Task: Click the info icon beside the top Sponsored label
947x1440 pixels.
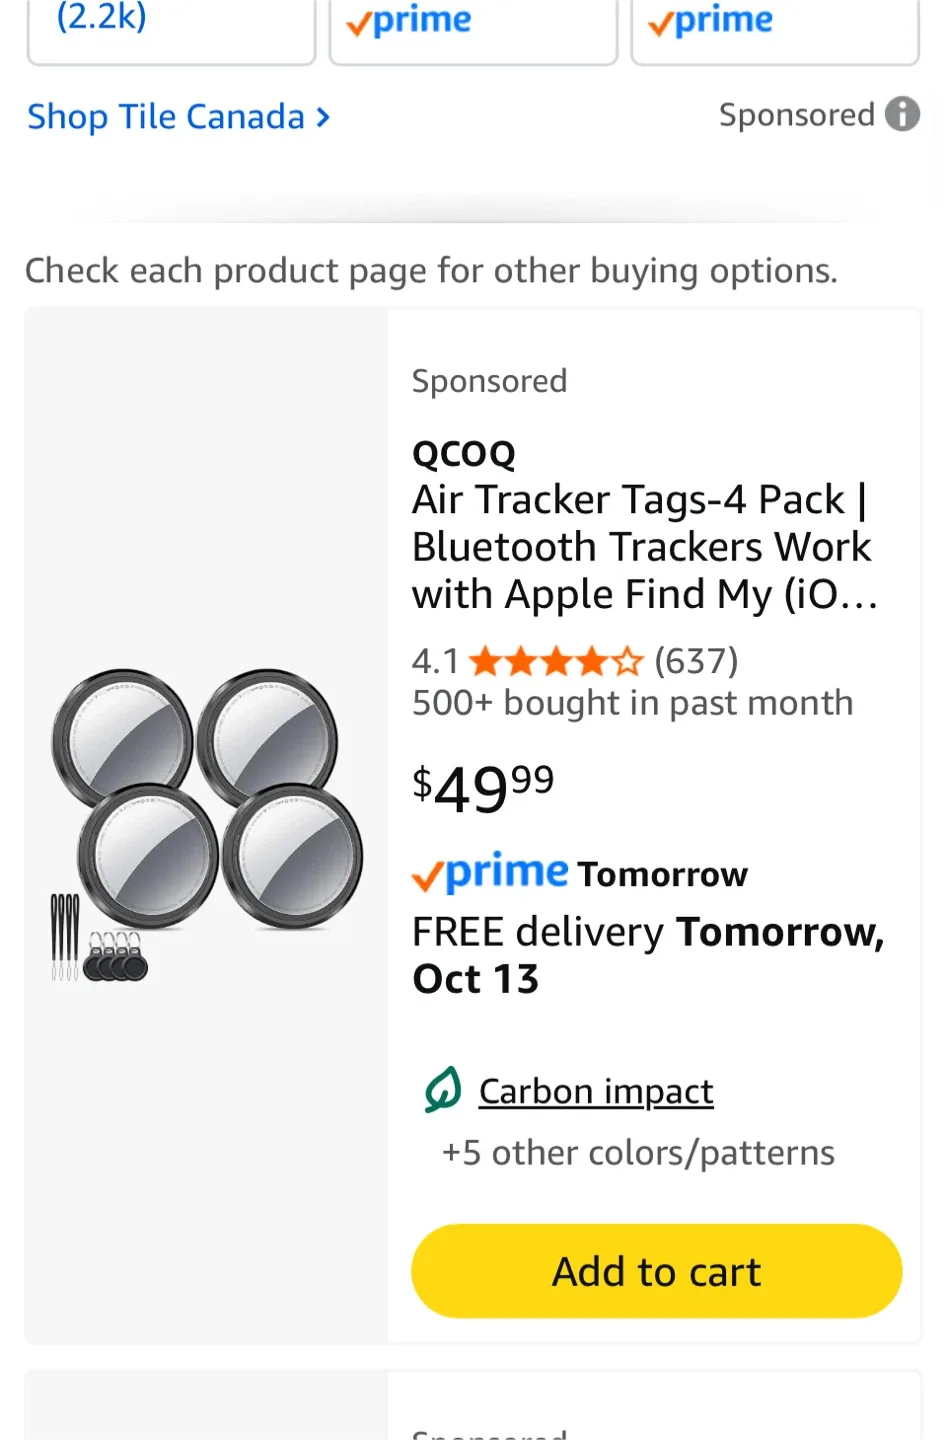Action: (902, 114)
